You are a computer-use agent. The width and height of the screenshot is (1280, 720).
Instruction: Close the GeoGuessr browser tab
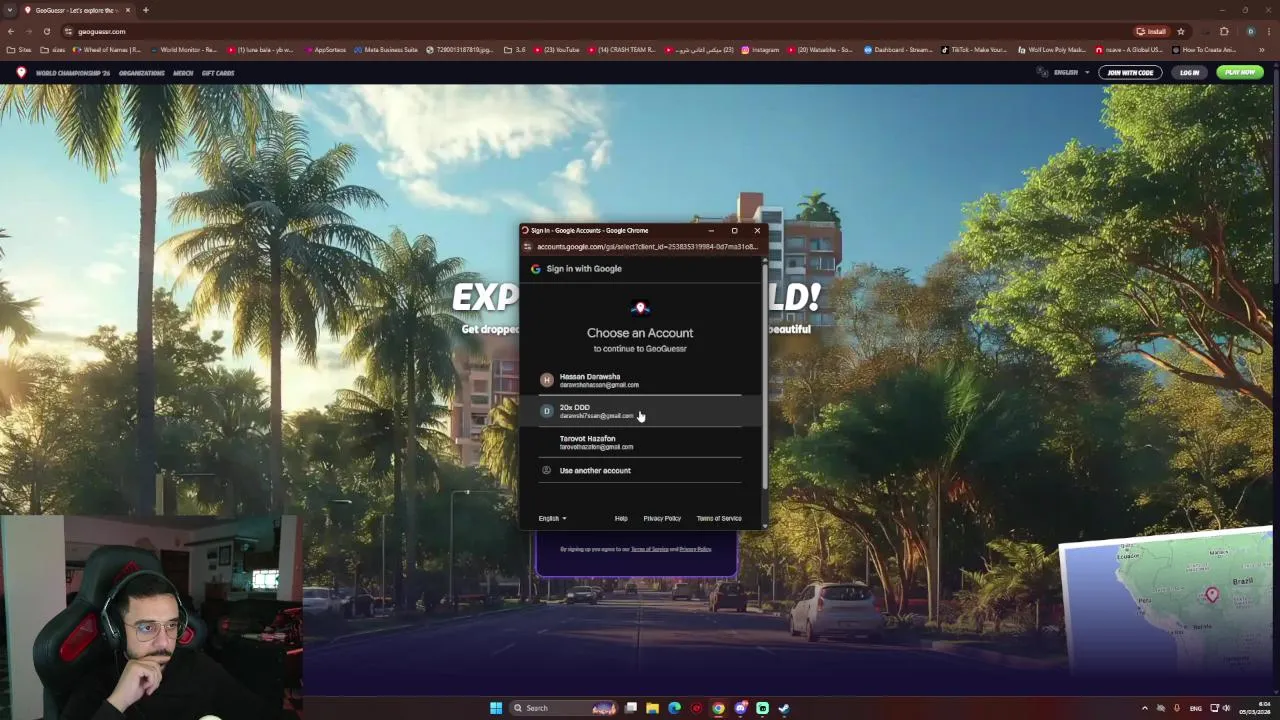point(128,10)
